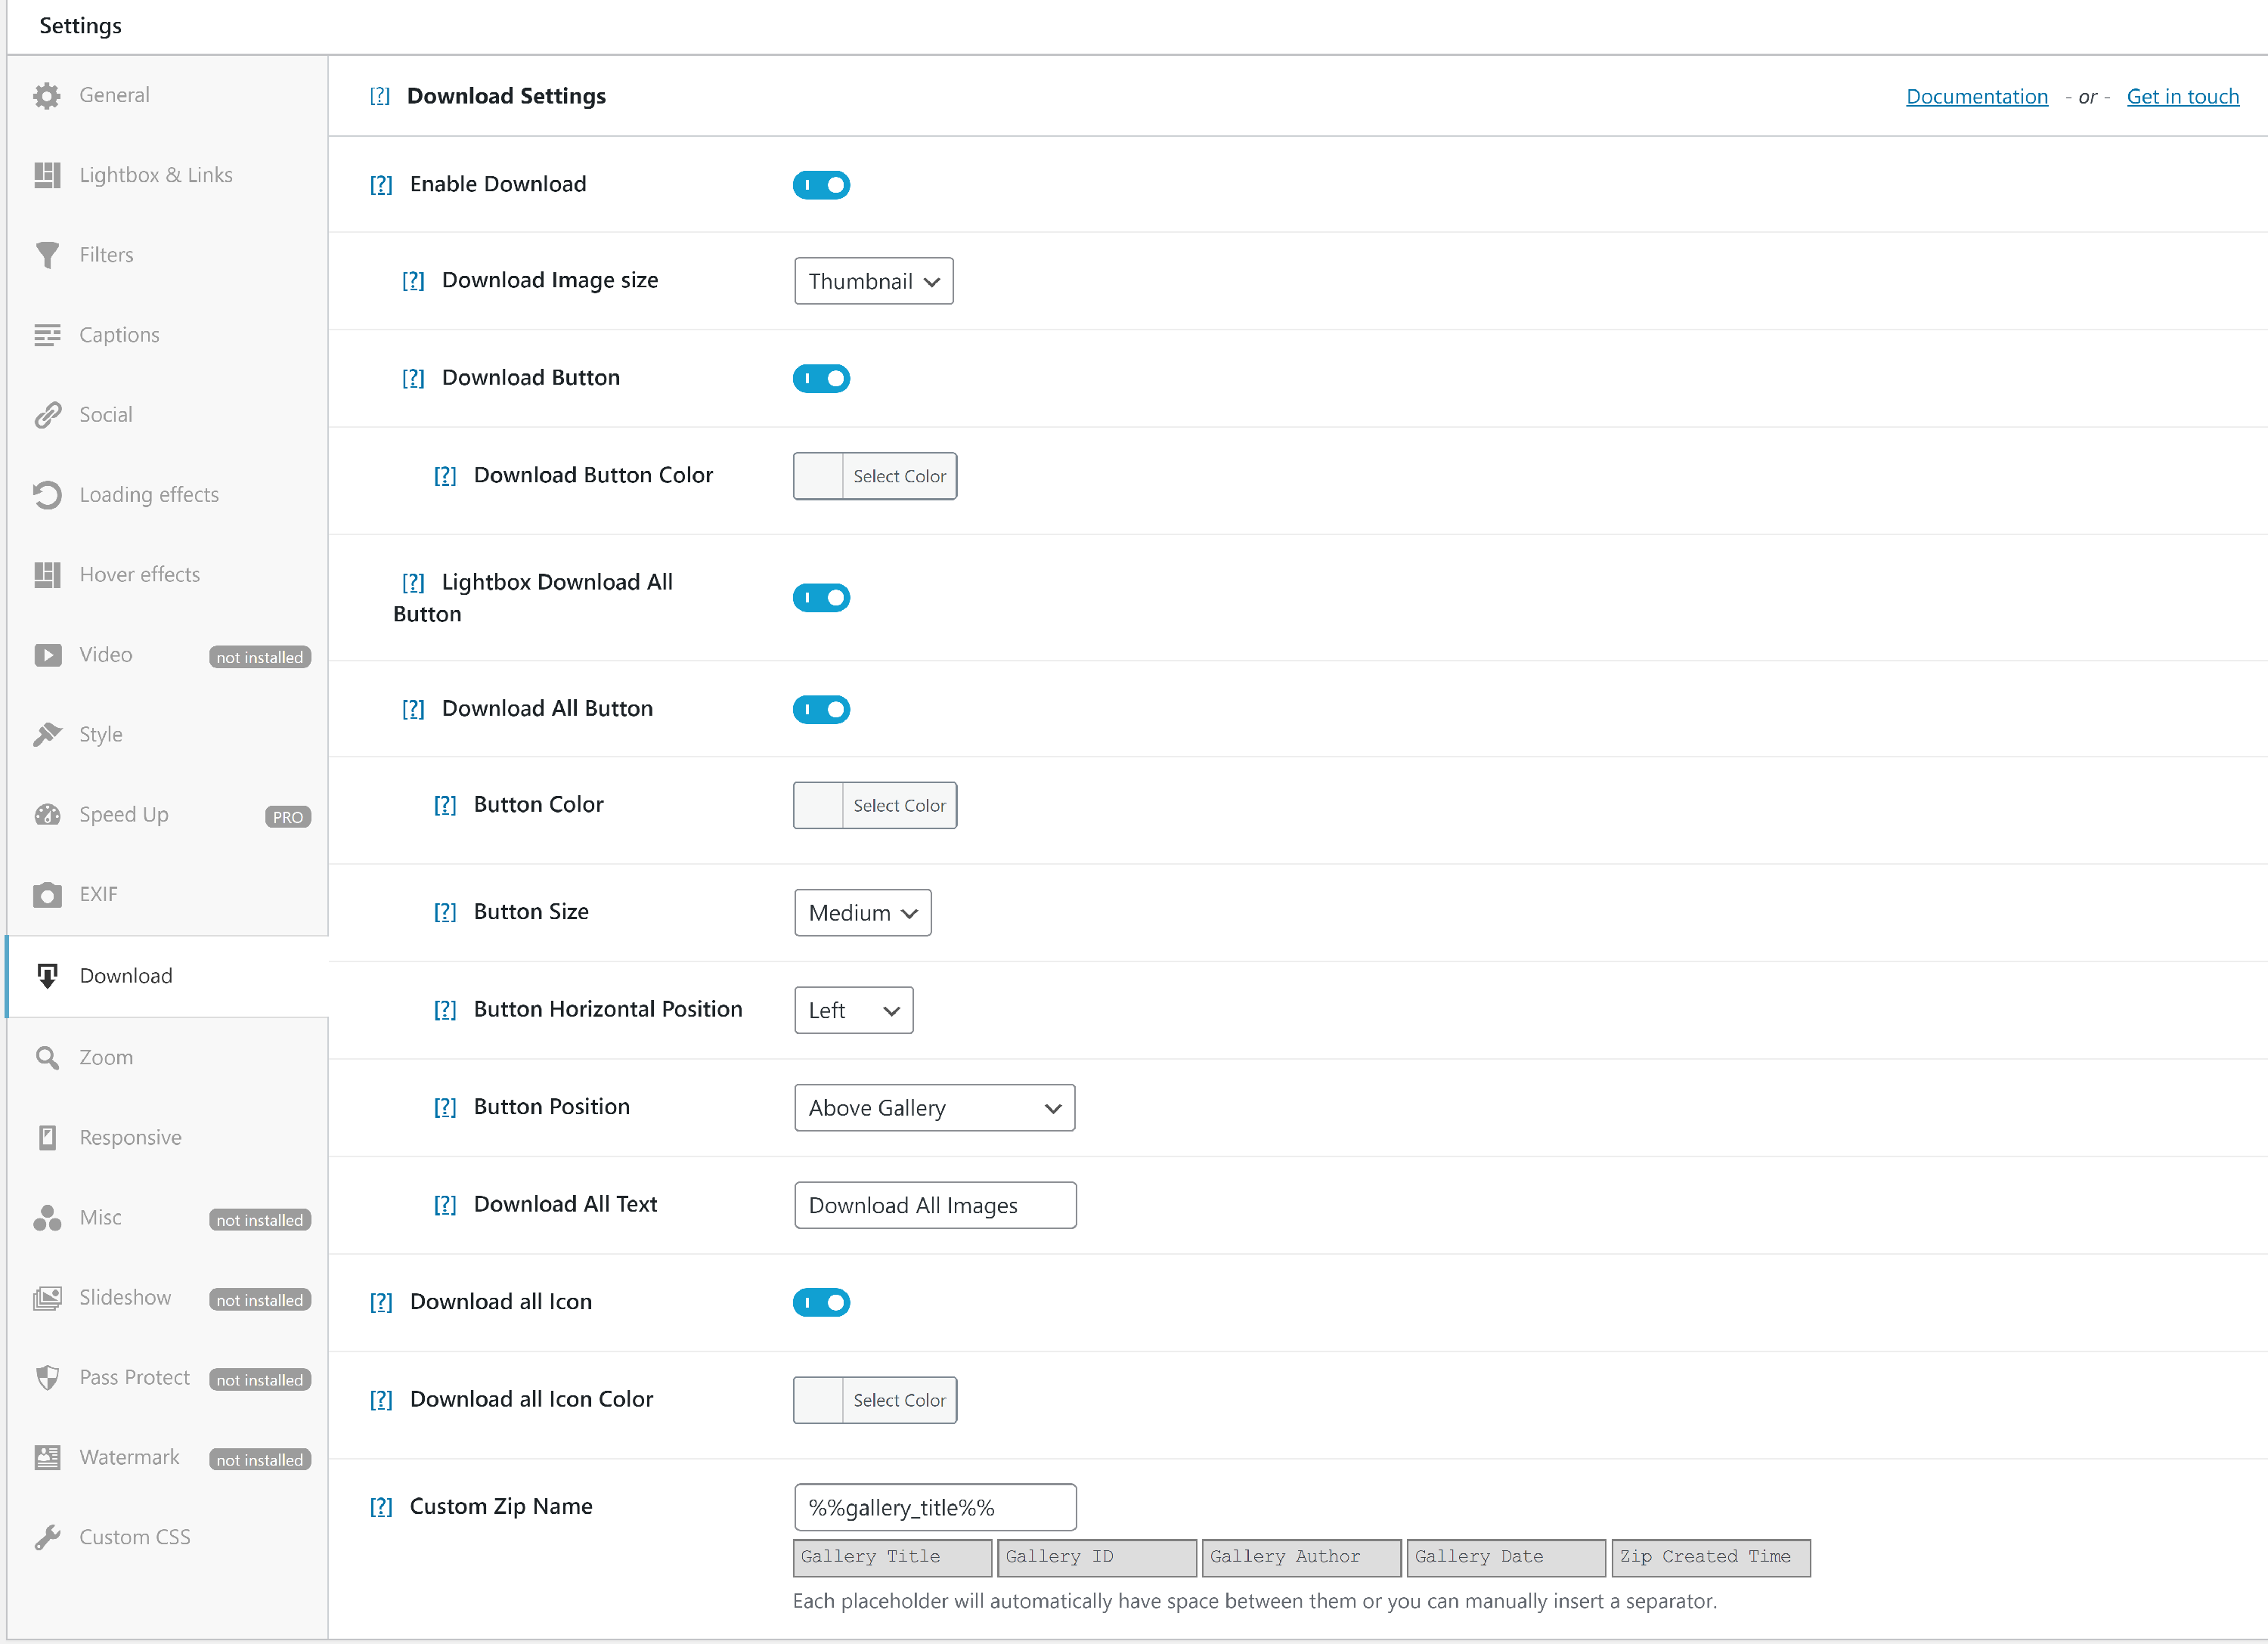Click the Custom CSS wrench icon
This screenshot has height=1644, width=2268.
(47, 1538)
